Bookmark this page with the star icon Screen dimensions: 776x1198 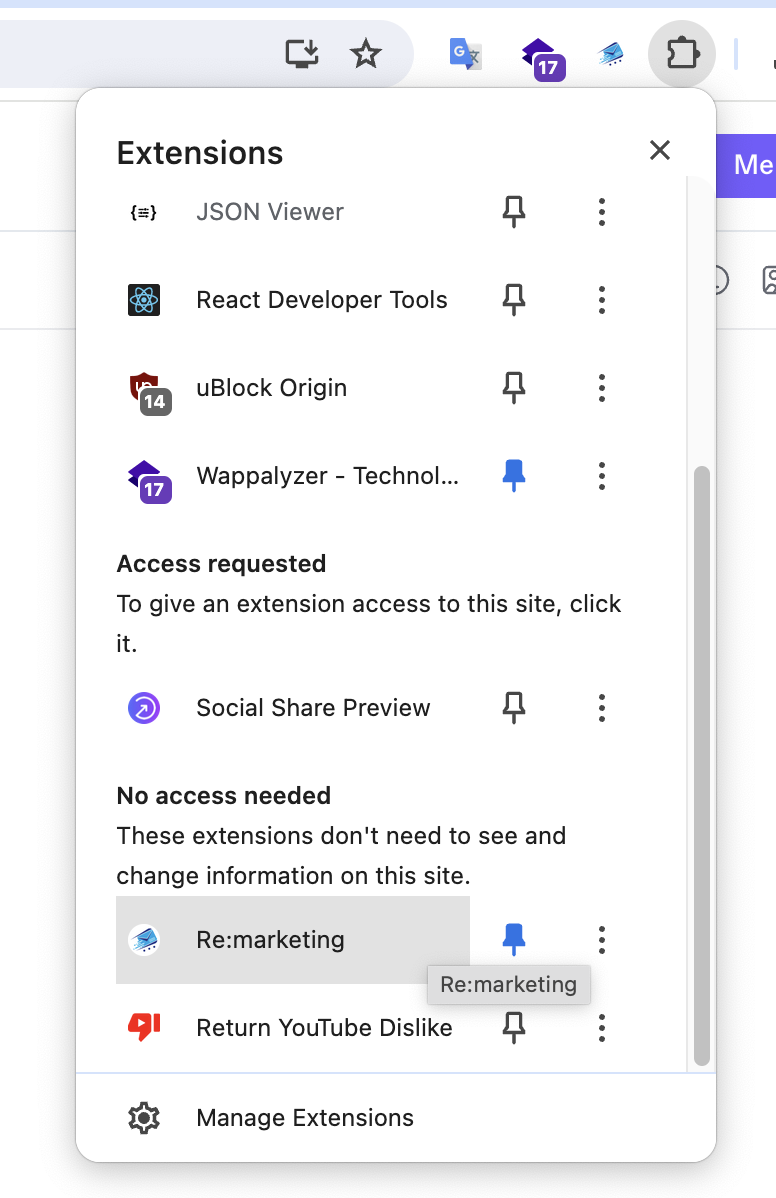click(x=366, y=54)
